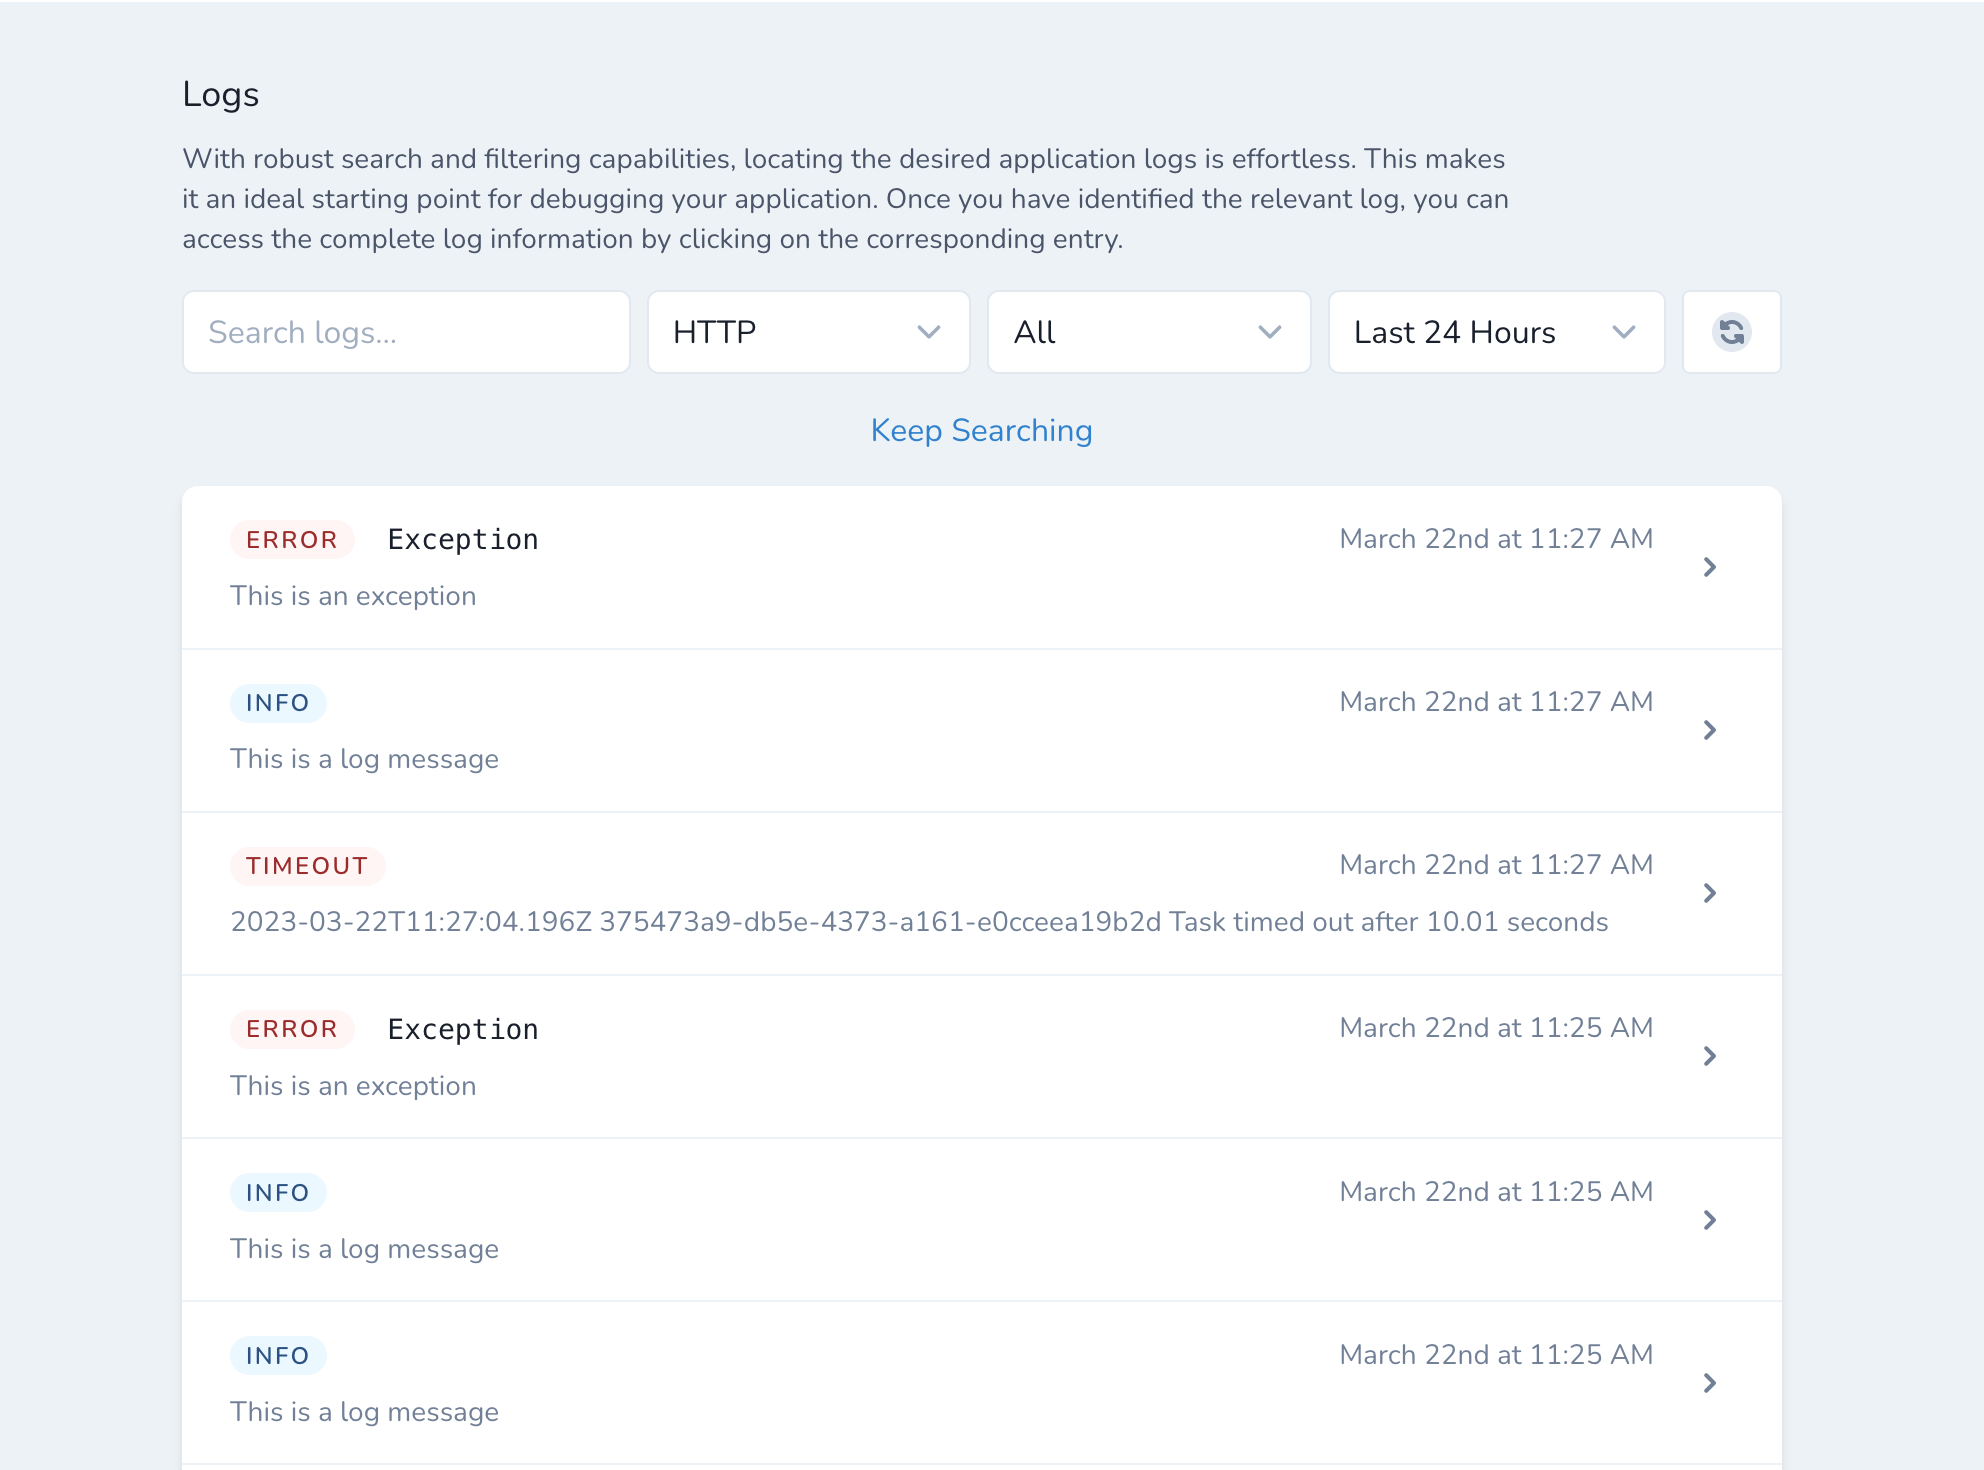Open the 11:25 AM Exception title
The width and height of the screenshot is (1984, 1470).
pos(463,1029)
